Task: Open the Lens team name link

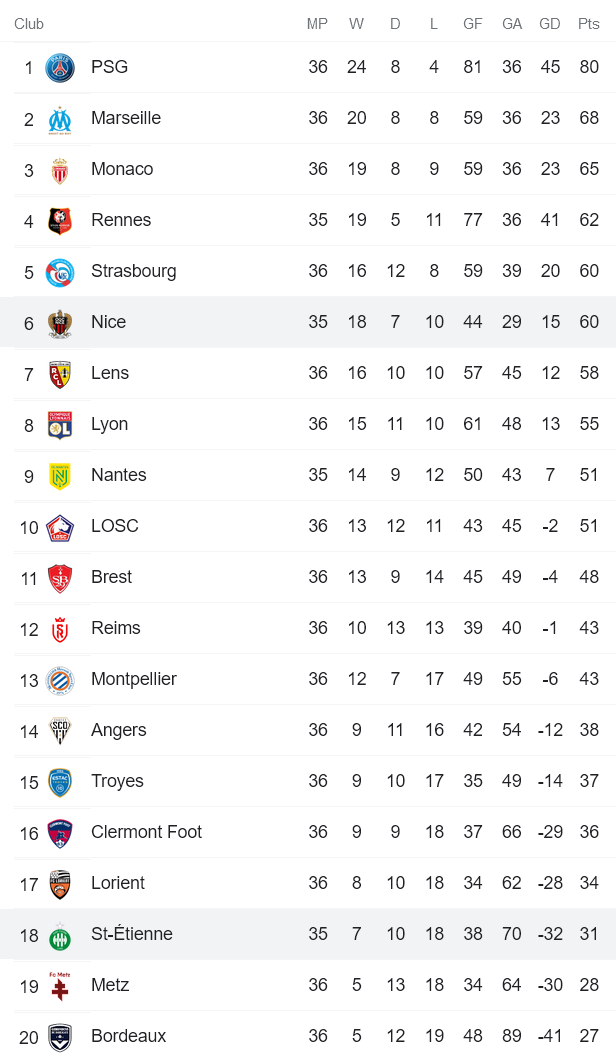Action: pos(110,373)
